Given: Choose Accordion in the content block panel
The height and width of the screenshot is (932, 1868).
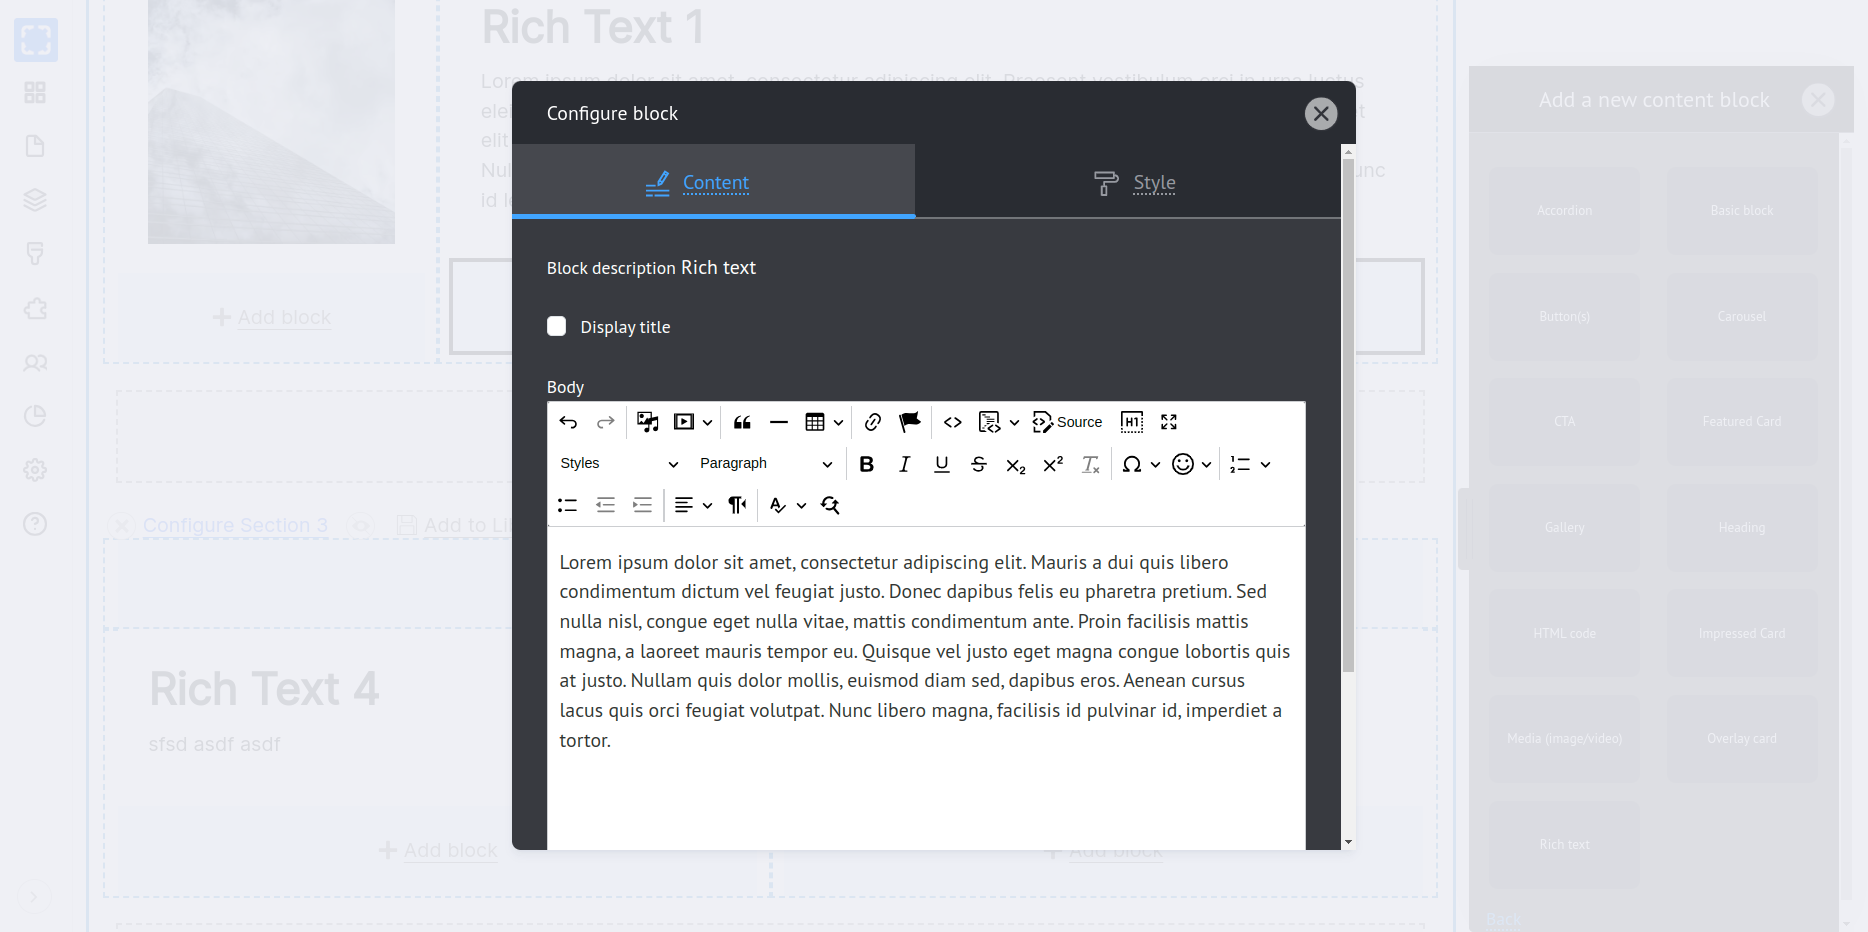Looking at the screenshot, I should point(1564,210).
